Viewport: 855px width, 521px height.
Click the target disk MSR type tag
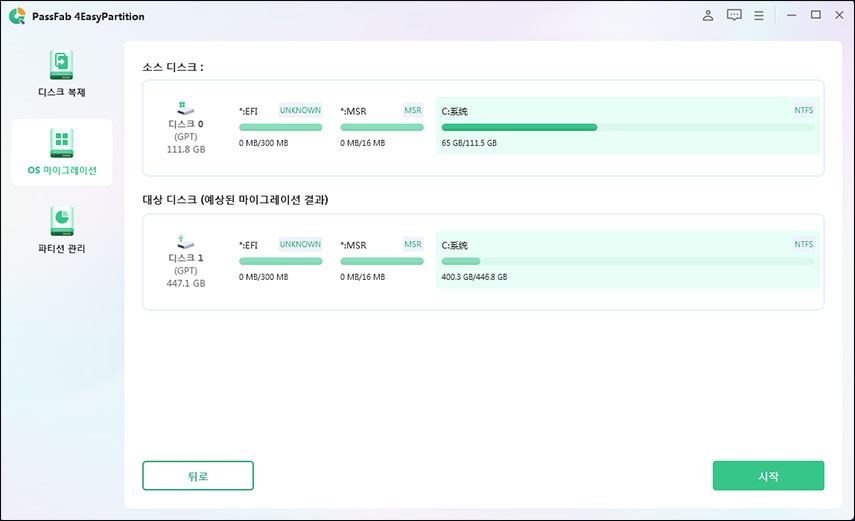(x=413, y=244)
